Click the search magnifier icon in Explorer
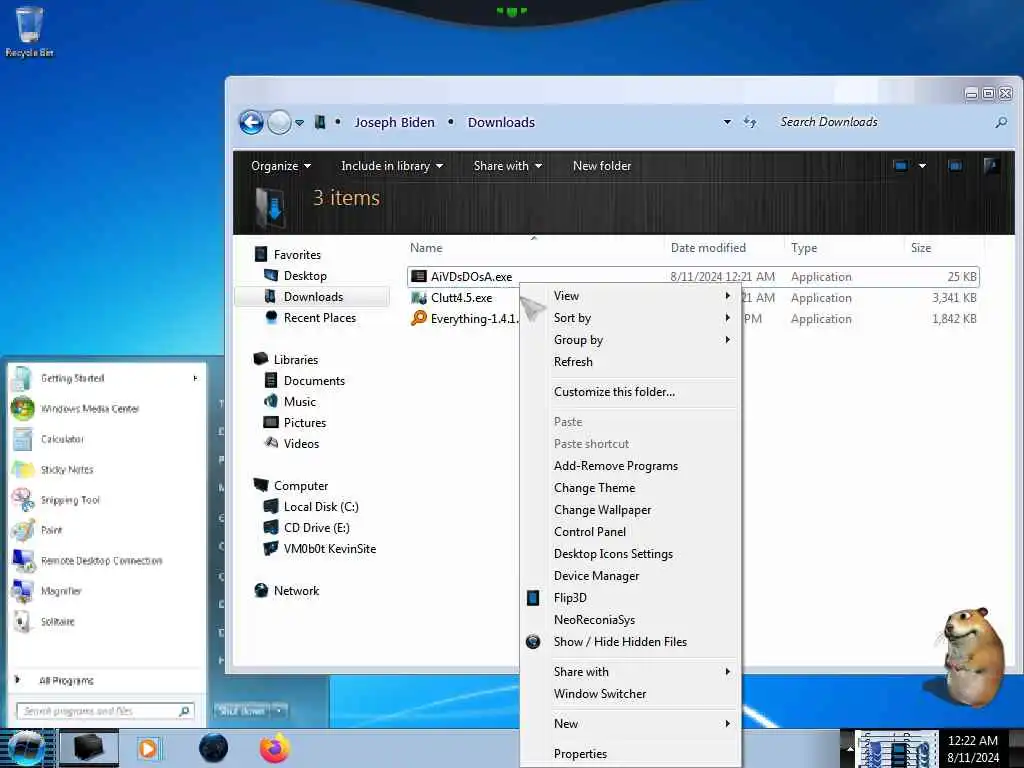This screenshot has width=1024, height=768. (1000, 122)
